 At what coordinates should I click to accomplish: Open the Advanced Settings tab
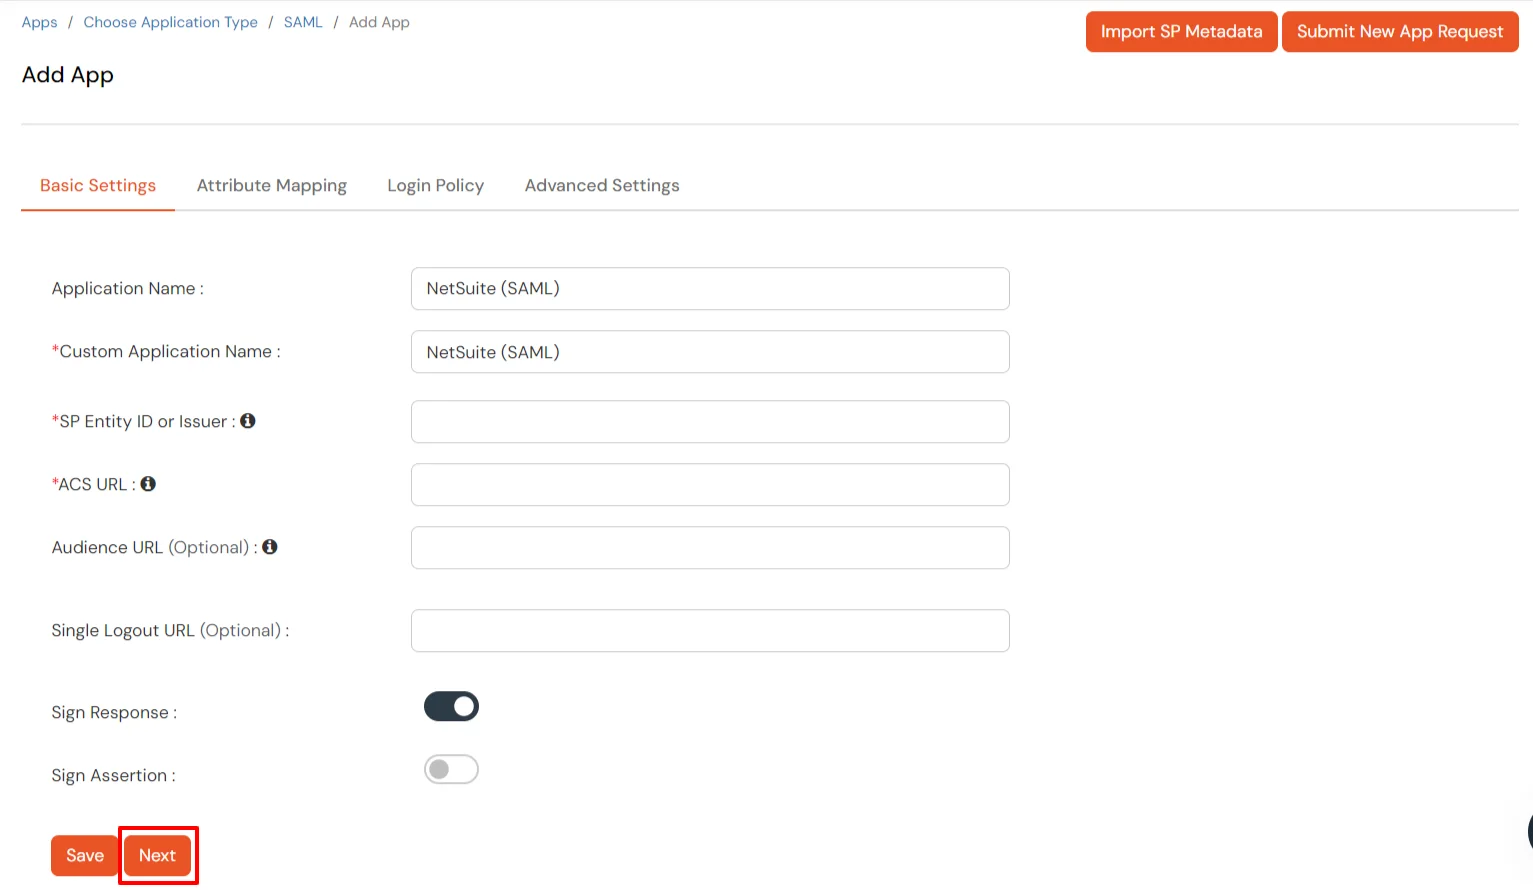click(x=602, y=186)
